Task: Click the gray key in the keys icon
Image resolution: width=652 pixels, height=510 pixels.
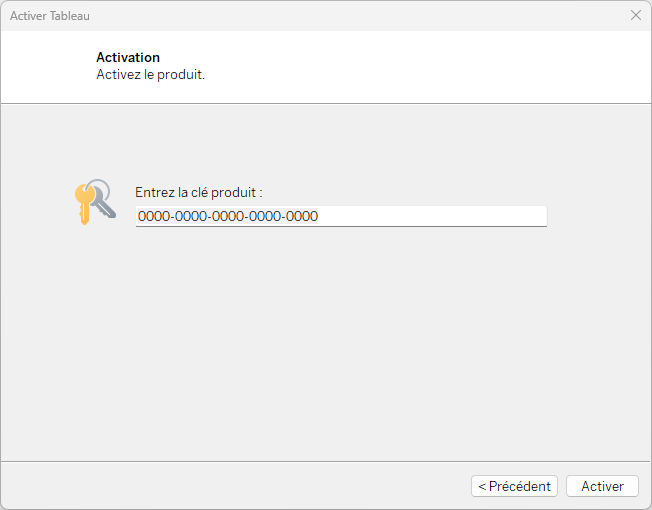Action: tap(105, 204)
